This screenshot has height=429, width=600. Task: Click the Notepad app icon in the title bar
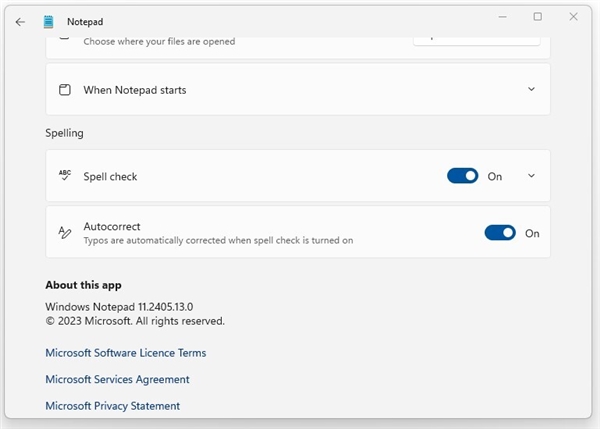click(48, 21)
